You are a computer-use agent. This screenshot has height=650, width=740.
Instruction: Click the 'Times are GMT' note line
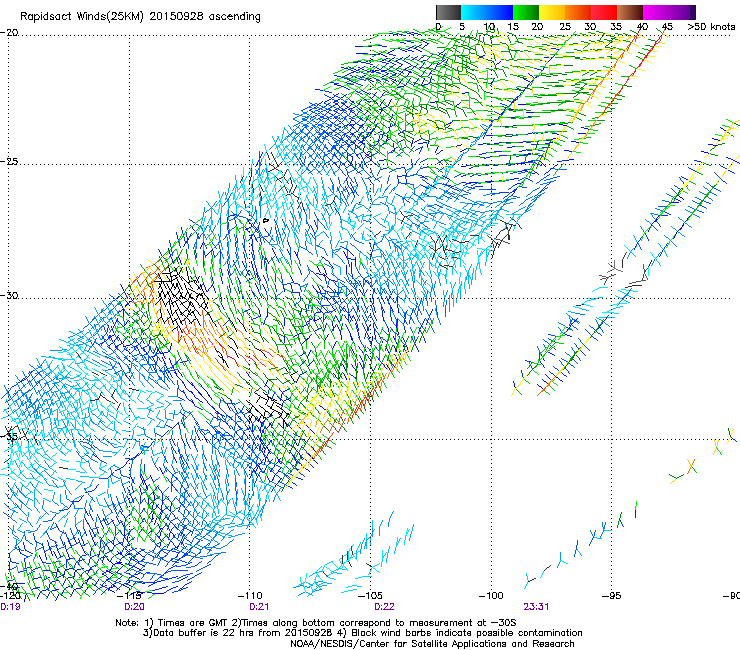[316, 623]
